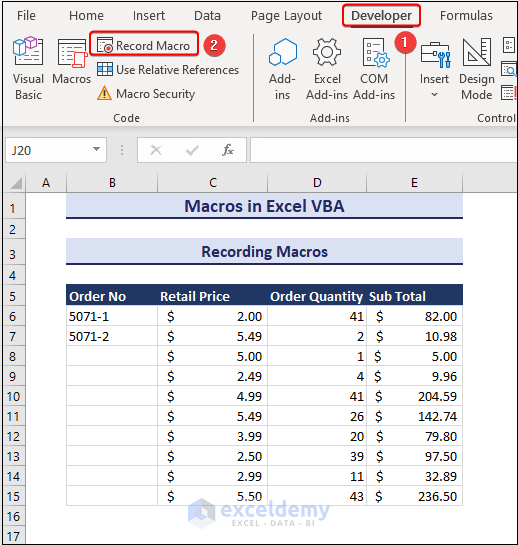Image resolution: width=518 pixels, height=545 pixels.
Task: Click the Enter checkmark formula button
Action: (192, 150)
